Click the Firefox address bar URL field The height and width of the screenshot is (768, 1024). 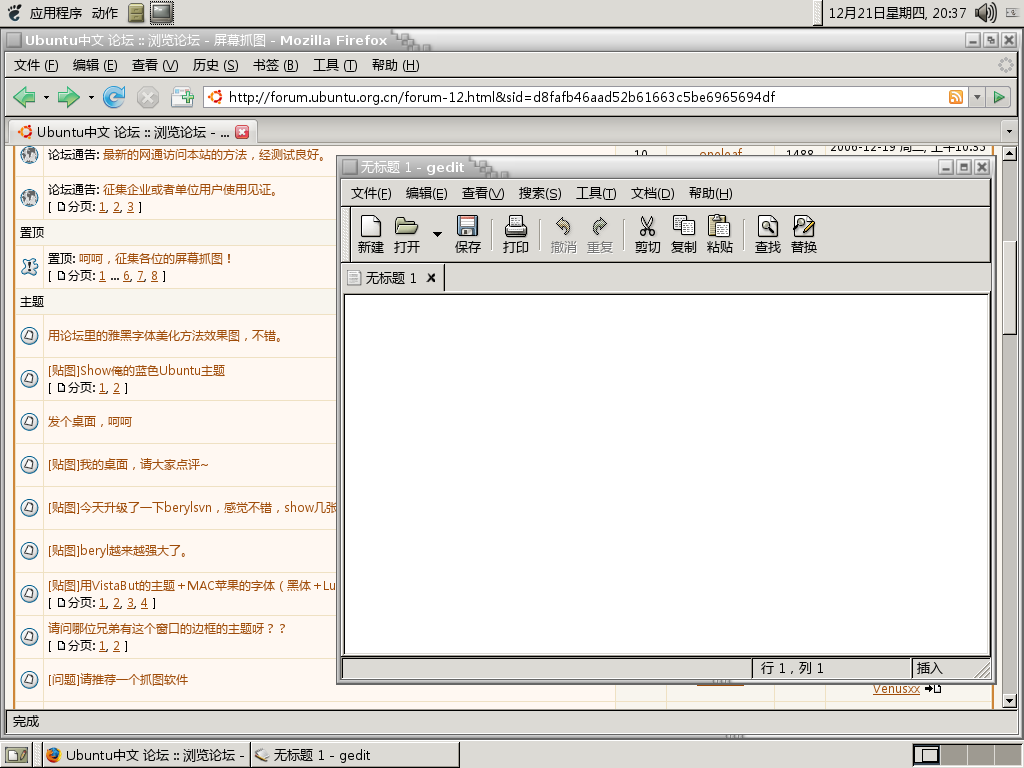584,97
